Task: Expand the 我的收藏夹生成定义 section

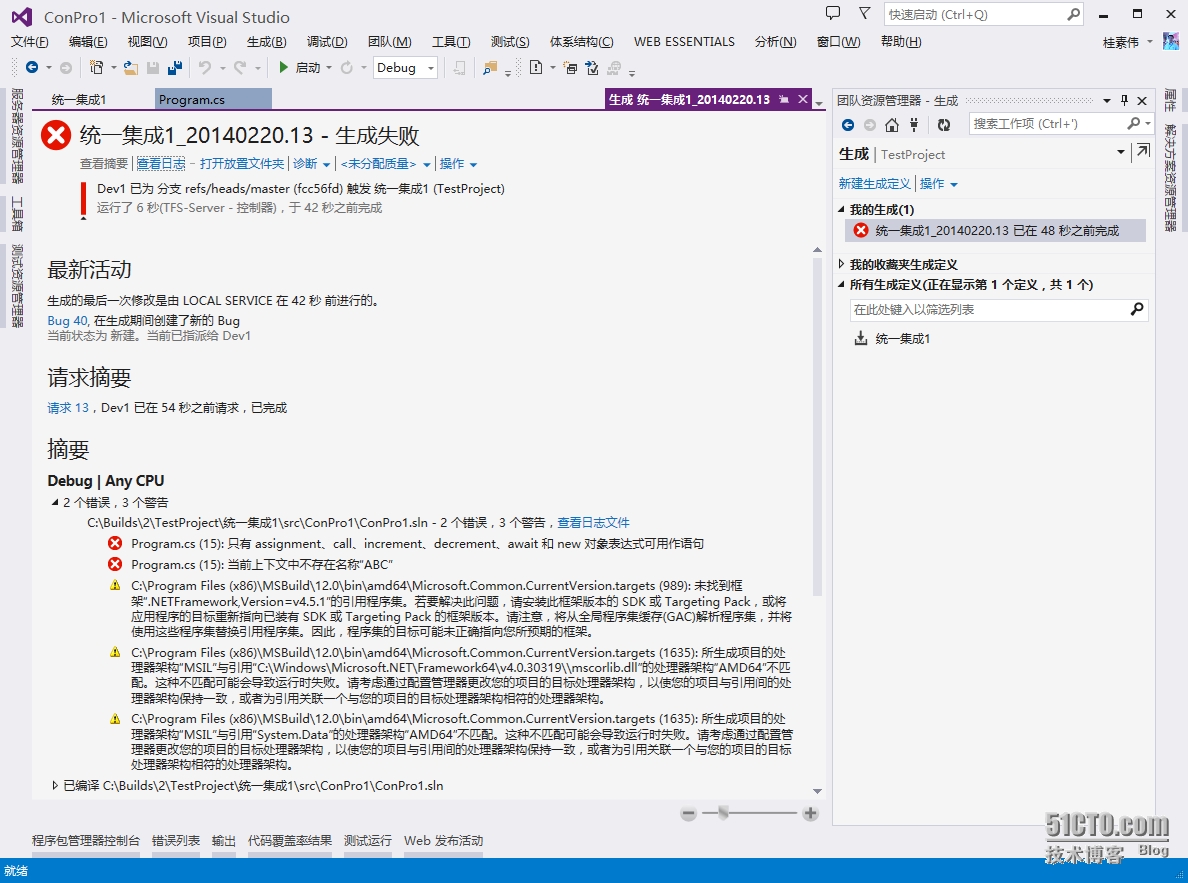Action: coord(841,265)
